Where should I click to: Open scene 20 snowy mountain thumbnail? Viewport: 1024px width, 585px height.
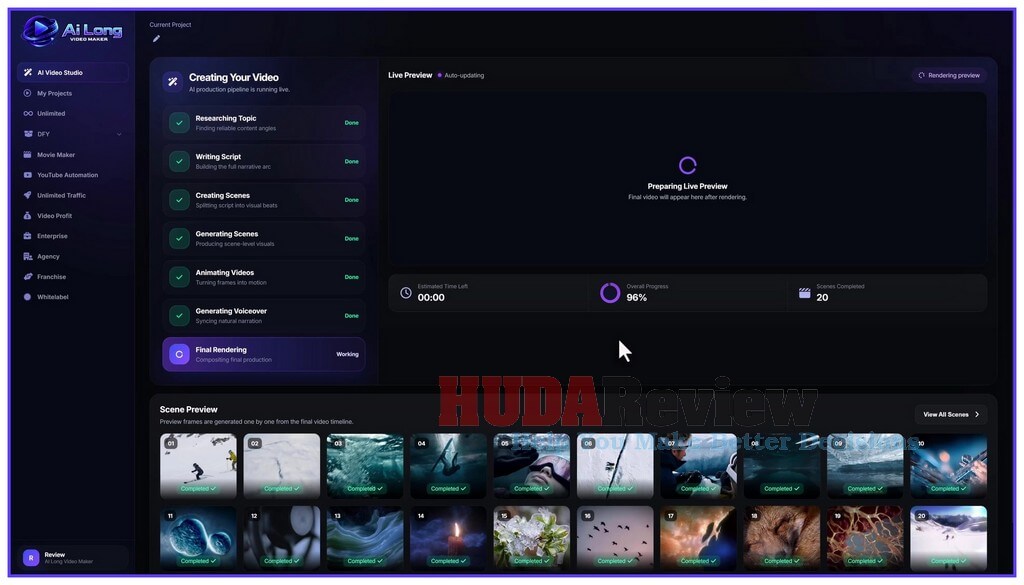pyautogui.click(x=948, y=538)
